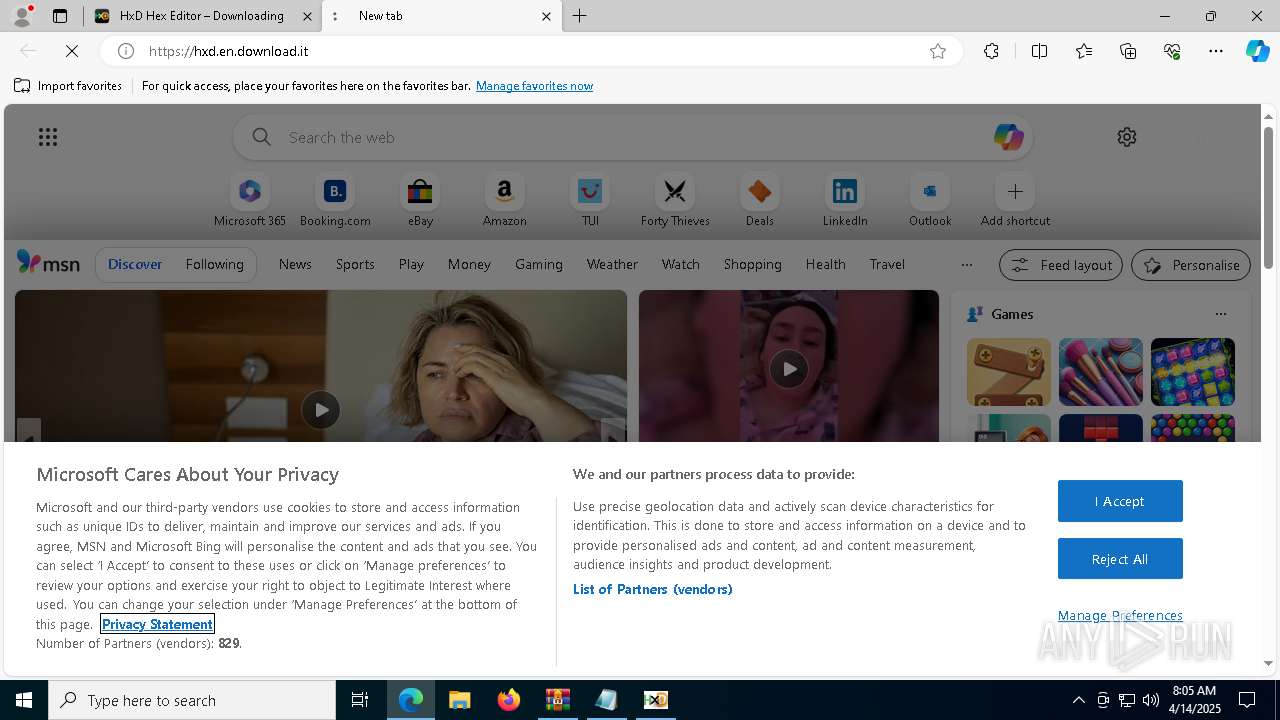This screenshot has height=720, width=1280.
Task: Open the apps grid launcher
Action: 47,137
